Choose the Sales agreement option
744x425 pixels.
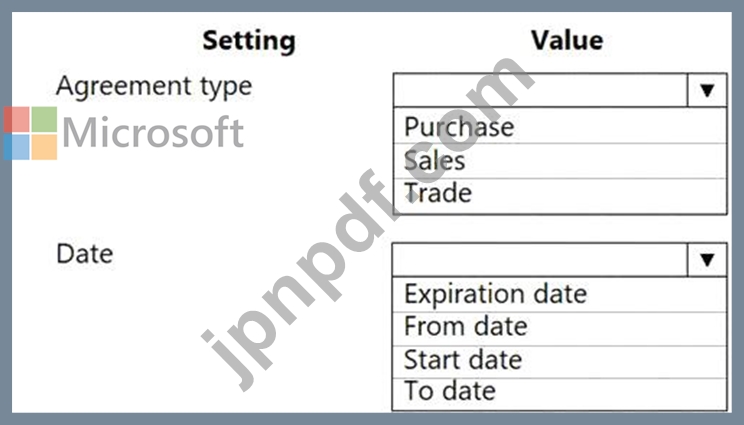coord(435,160)
